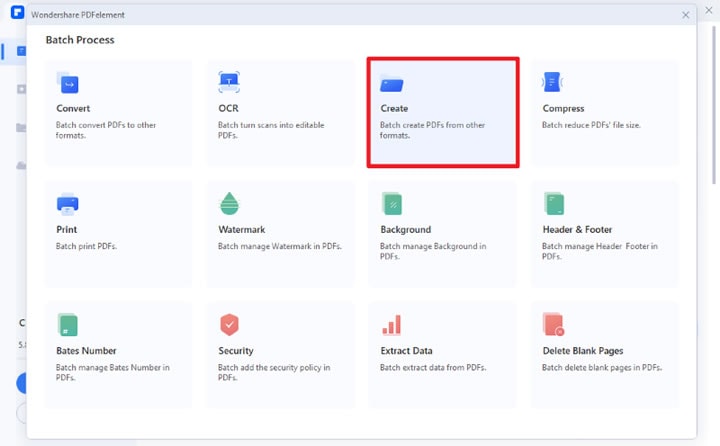Select the Watermark droplet icon
The height and width of the screenshot is (446, 720).
[x=229, y=204]
